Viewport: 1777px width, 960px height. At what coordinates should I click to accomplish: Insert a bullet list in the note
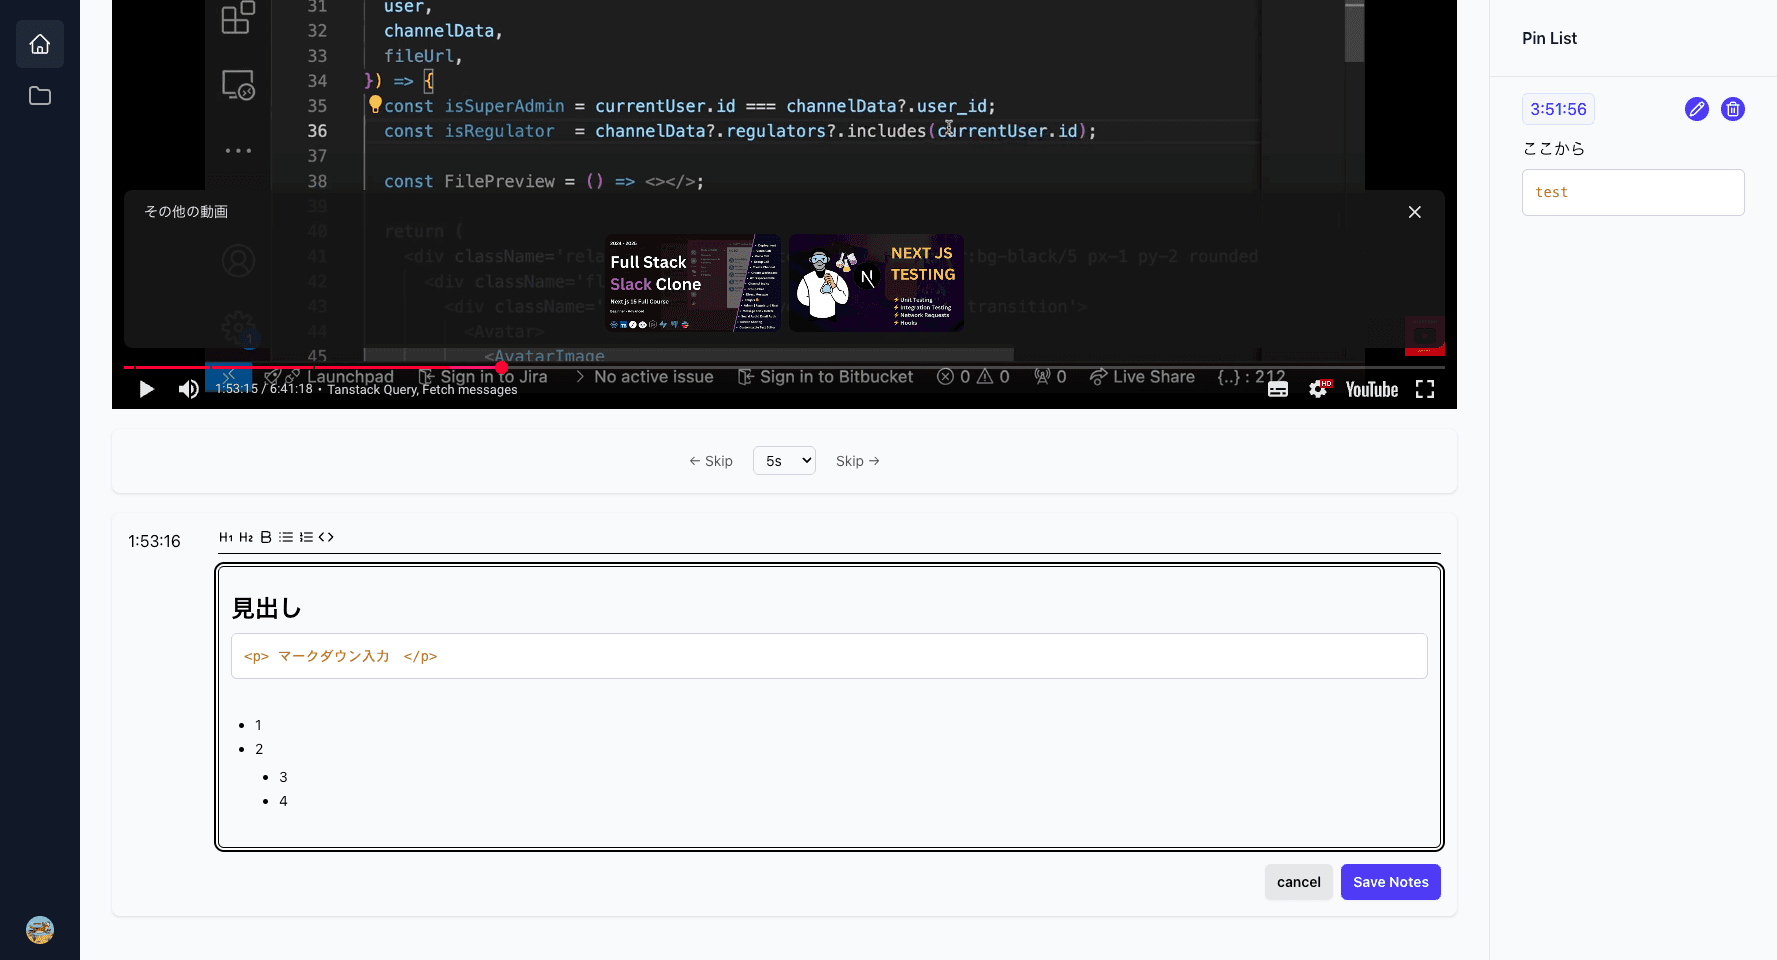coord(286,537)
